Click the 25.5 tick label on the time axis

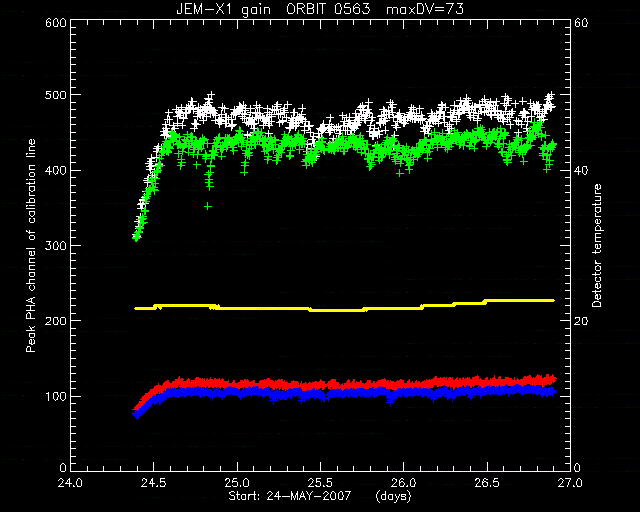pos(320,483)
